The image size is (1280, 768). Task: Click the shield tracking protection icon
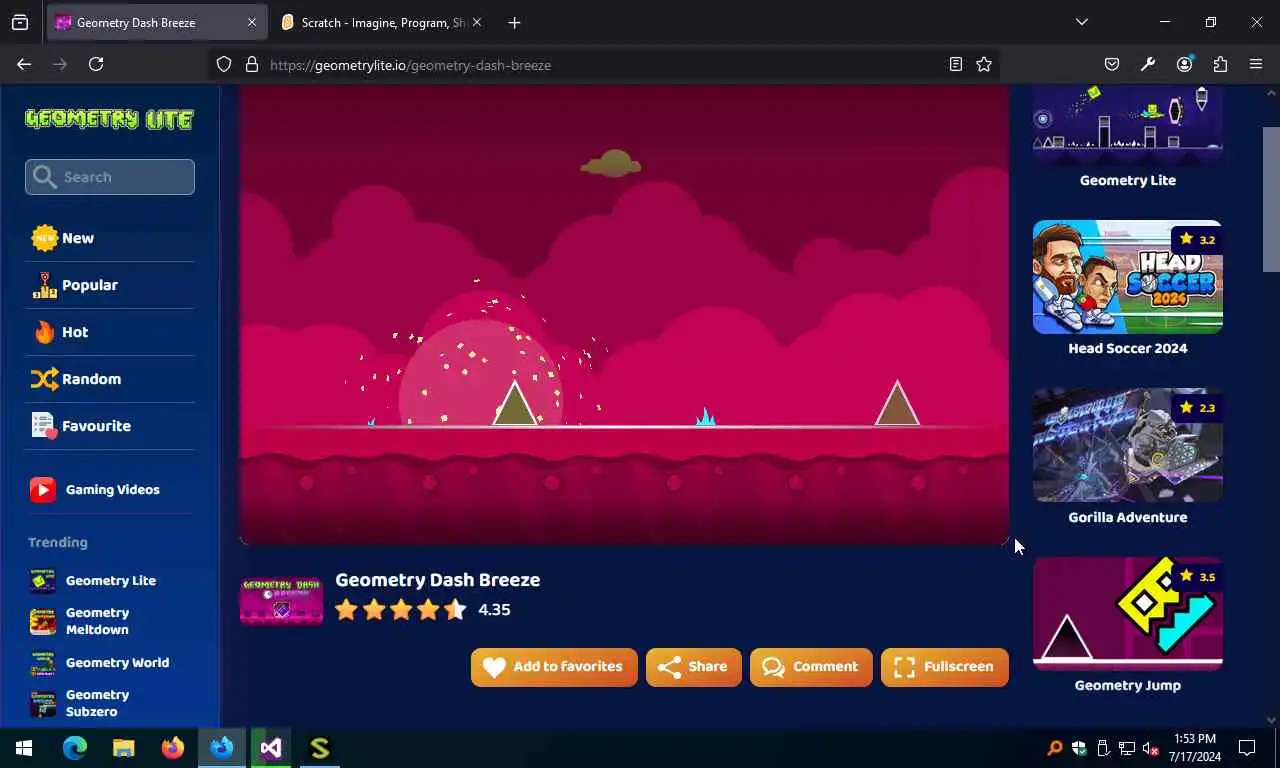click(x=224, y=64)
